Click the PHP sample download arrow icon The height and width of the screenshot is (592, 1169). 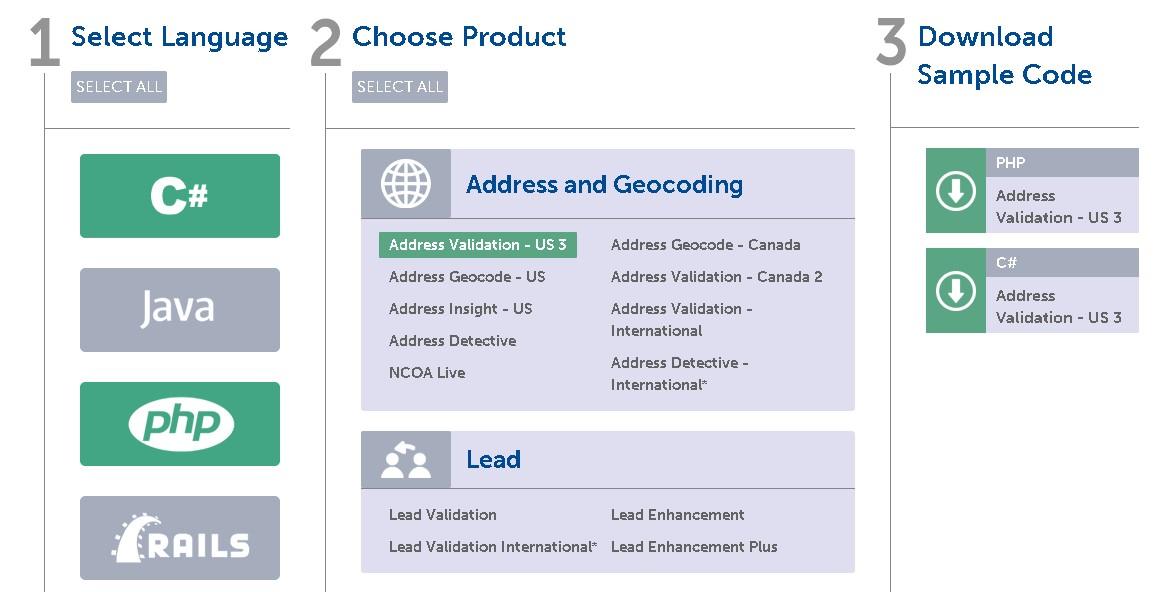(956, 191)
